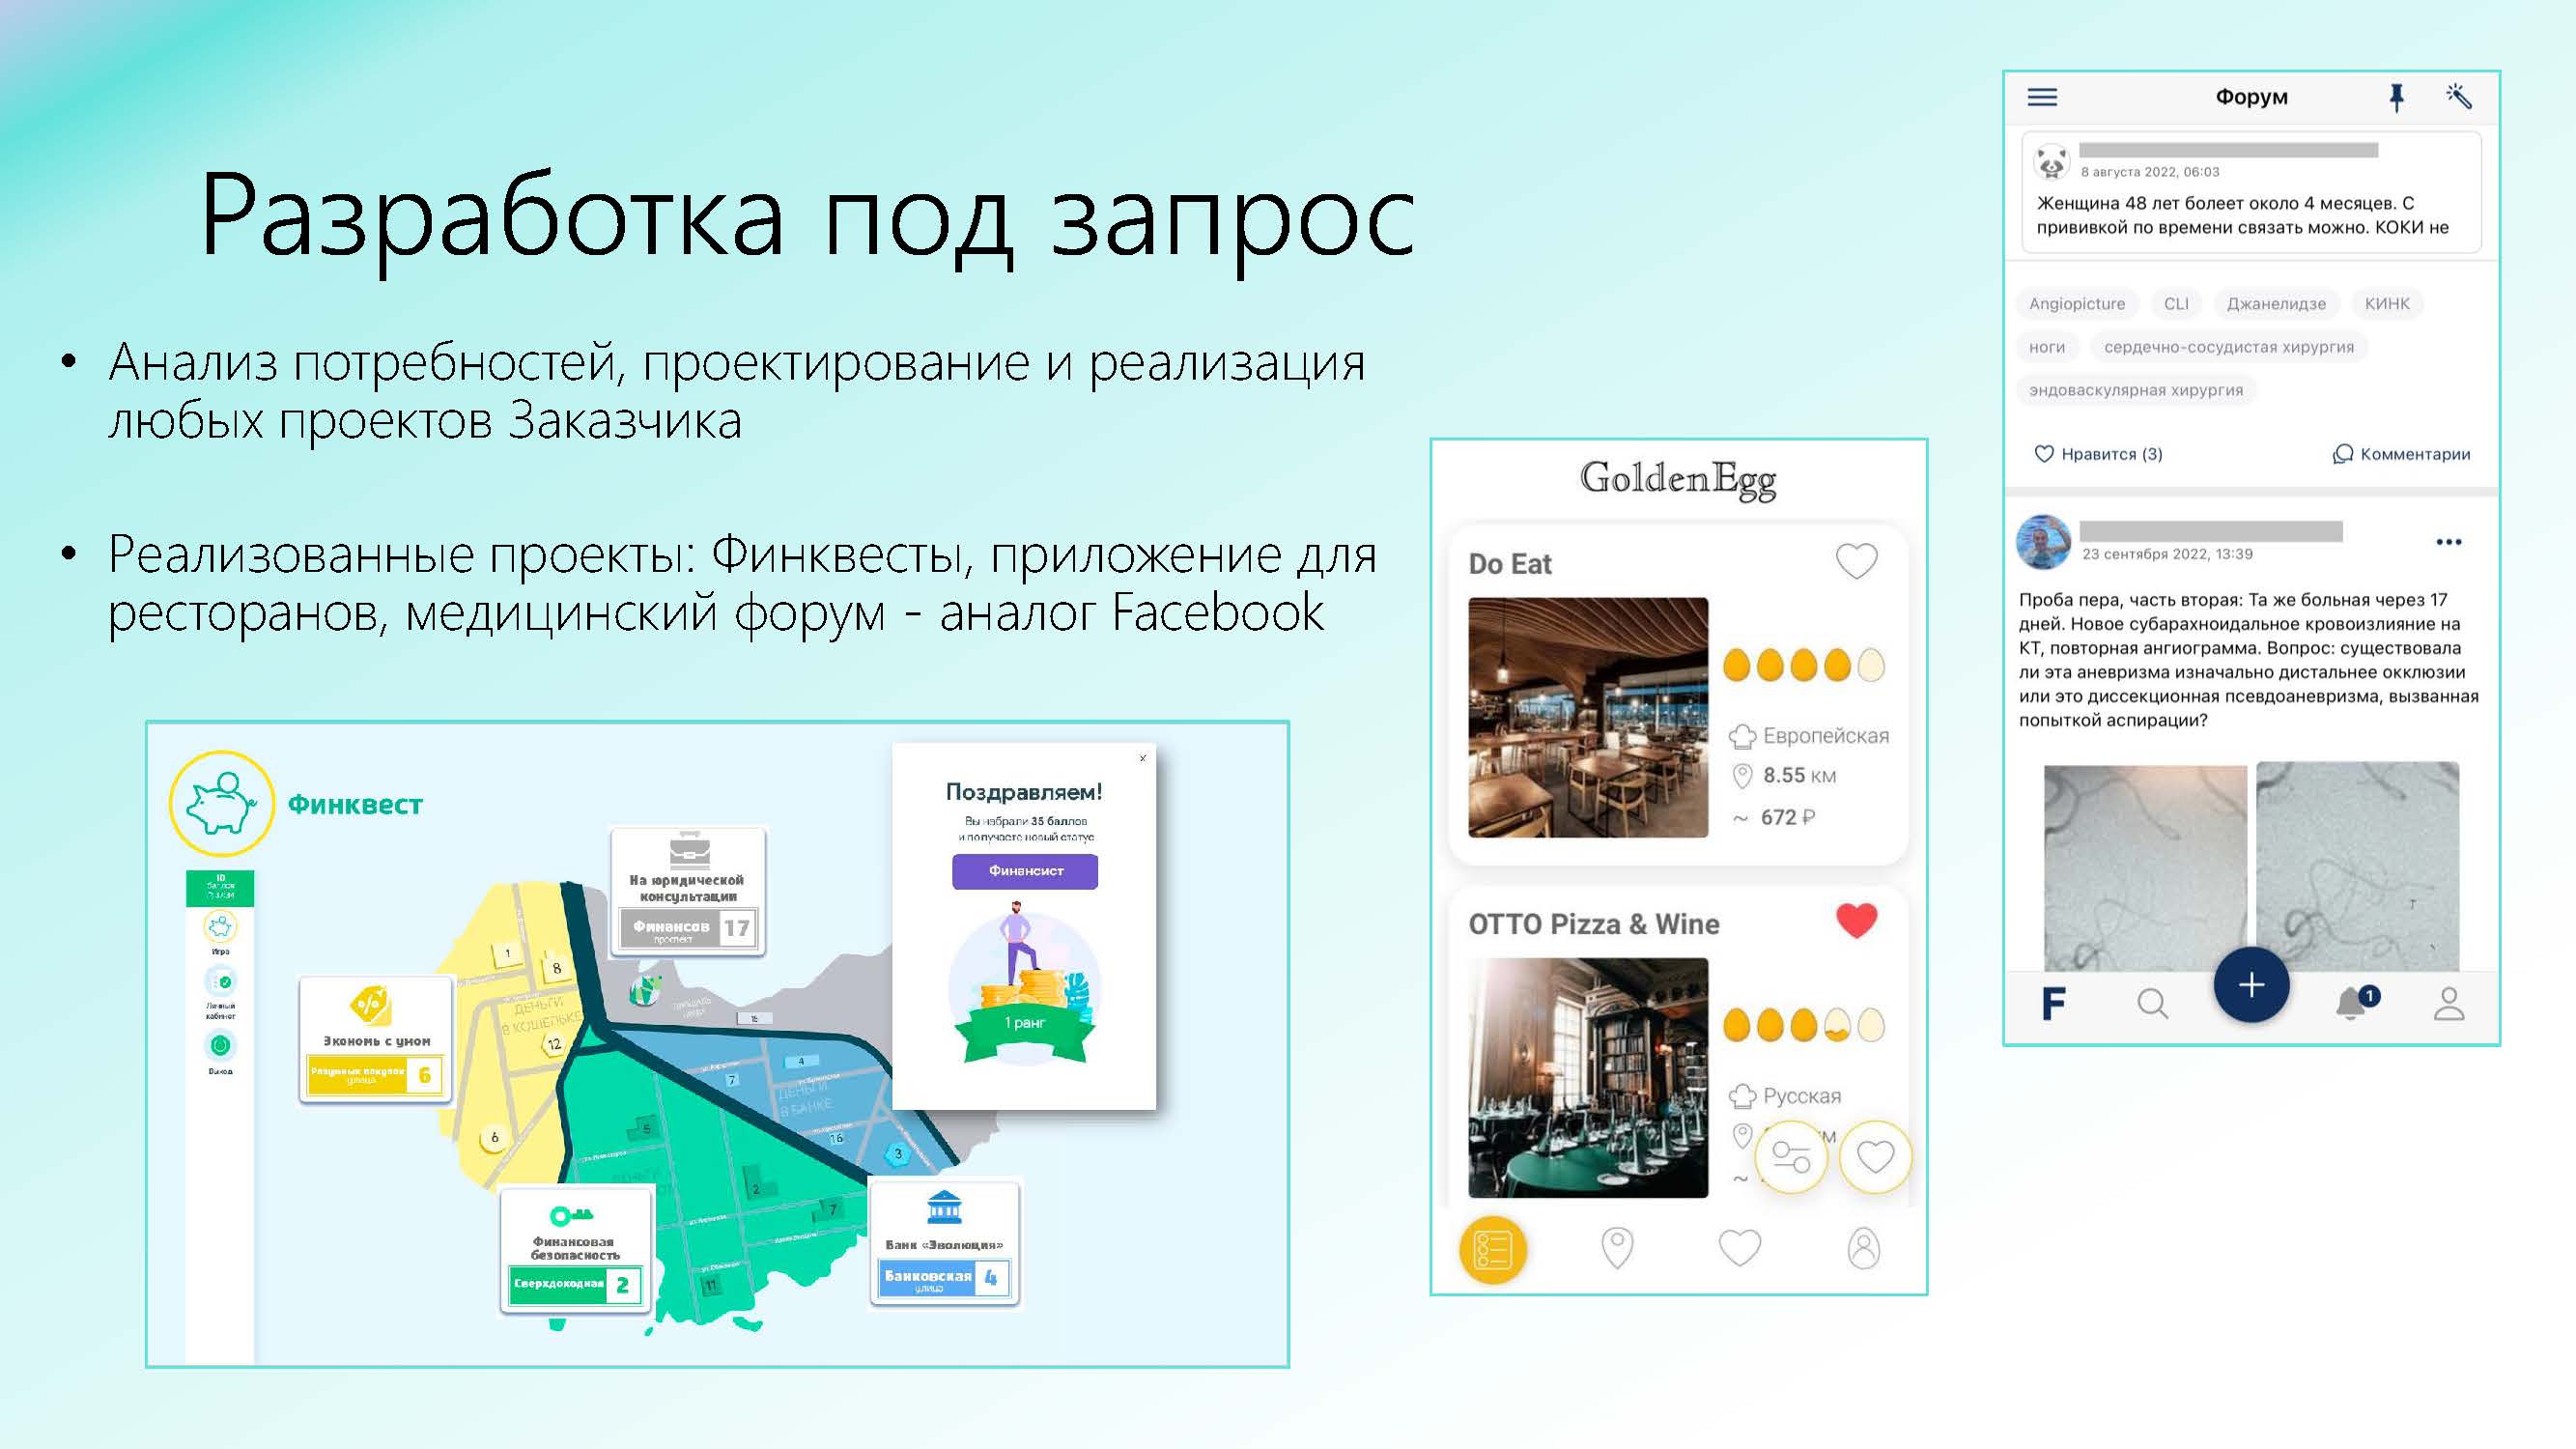Tap the search magnifier in forum bar
This screenshot has height=1449, width=2576.
[2152, 1003]
